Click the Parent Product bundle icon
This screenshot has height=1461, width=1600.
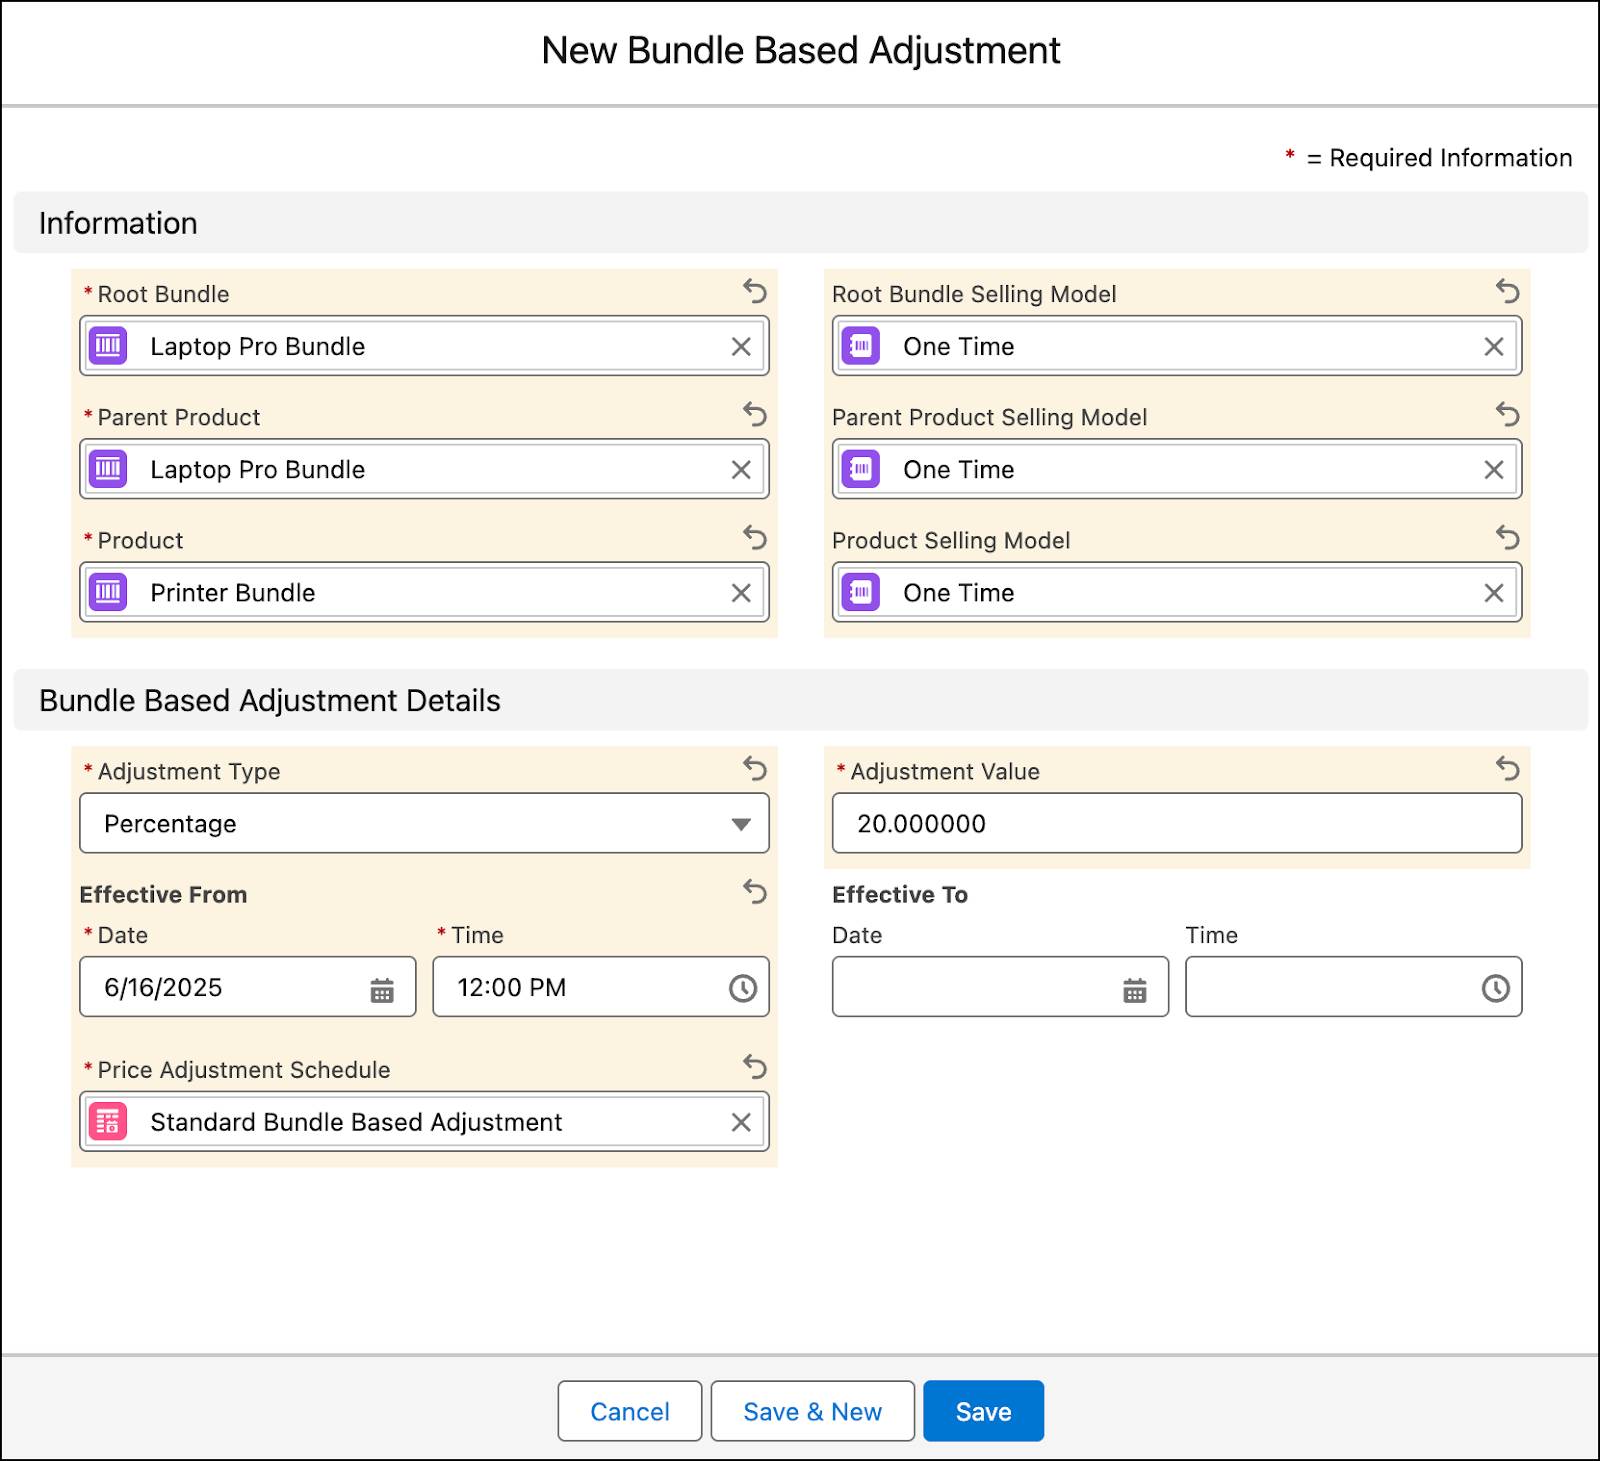[108, 469]
